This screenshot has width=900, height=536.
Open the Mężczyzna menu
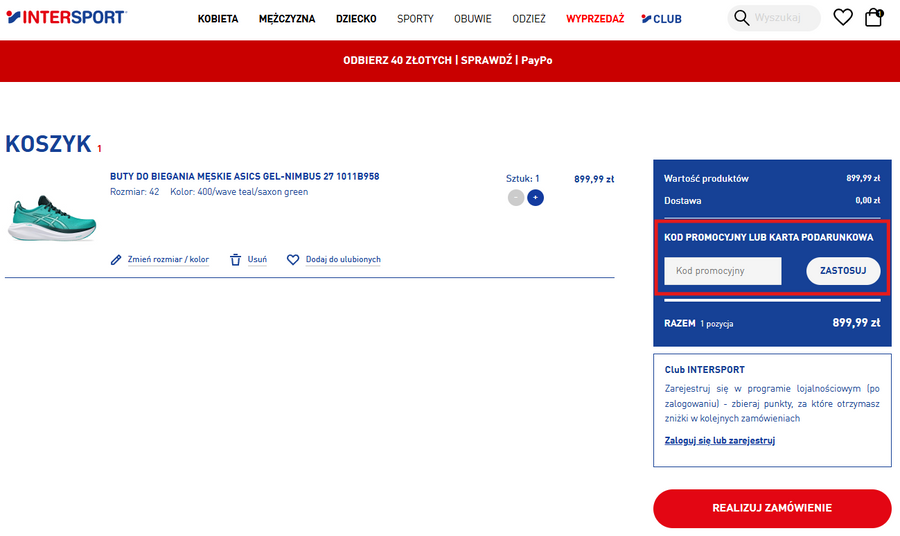287,19
